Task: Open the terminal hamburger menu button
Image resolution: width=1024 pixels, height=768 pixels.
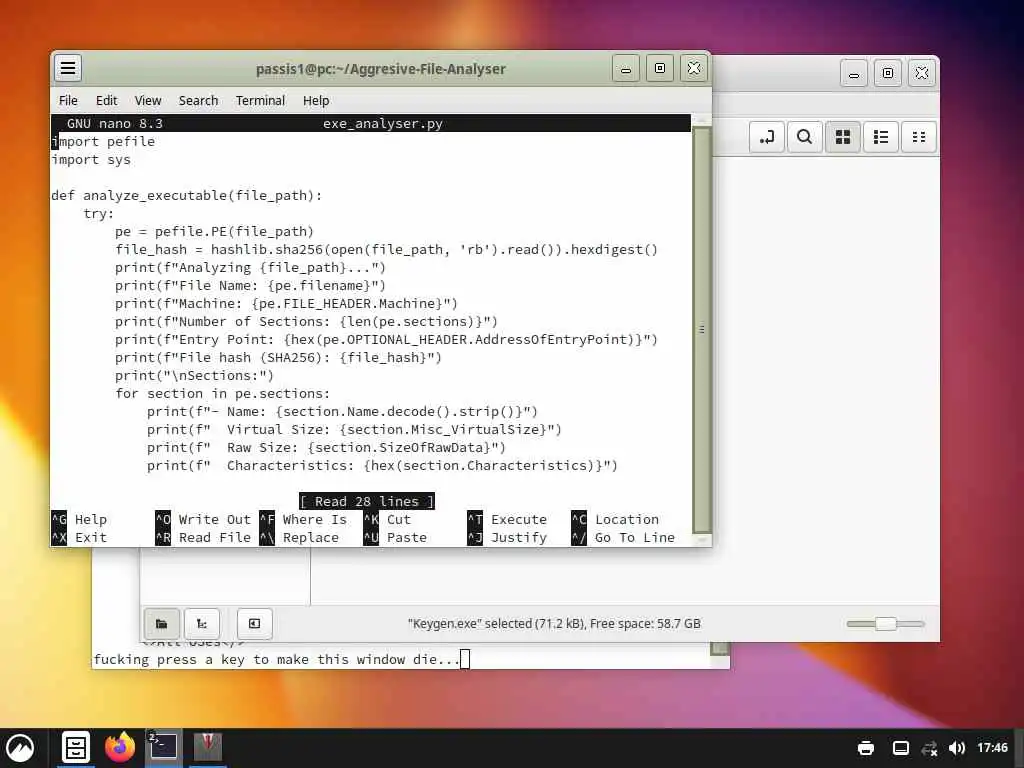Action: (x=68, y=68)
